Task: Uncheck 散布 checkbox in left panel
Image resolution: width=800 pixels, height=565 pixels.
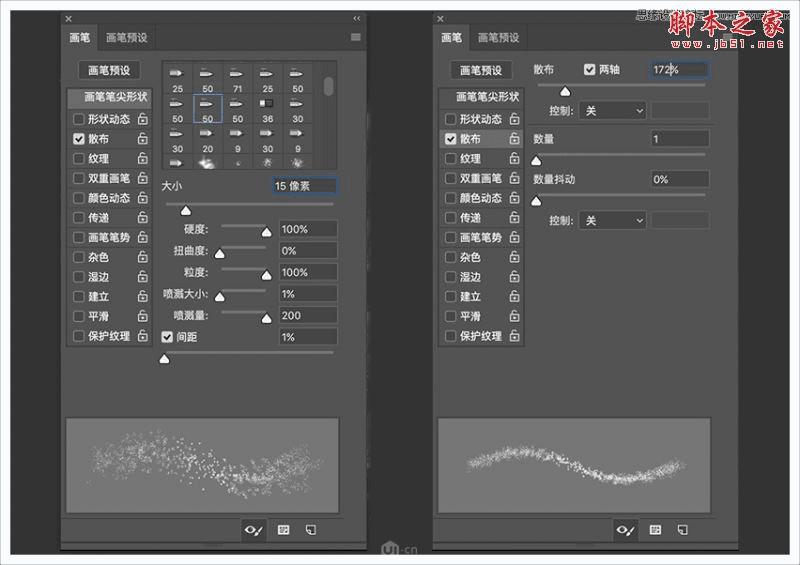Action: click(79, 139)
